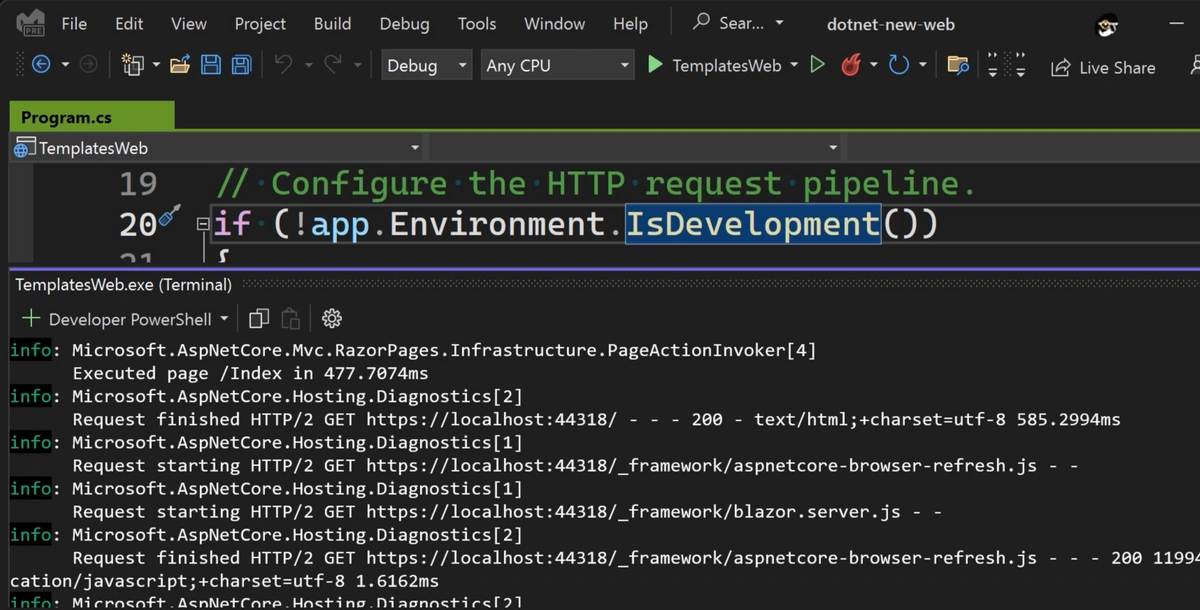Open the Debug menu in menu bar
This screenshot has width=1200, height=610.
[x=404, y=23]
